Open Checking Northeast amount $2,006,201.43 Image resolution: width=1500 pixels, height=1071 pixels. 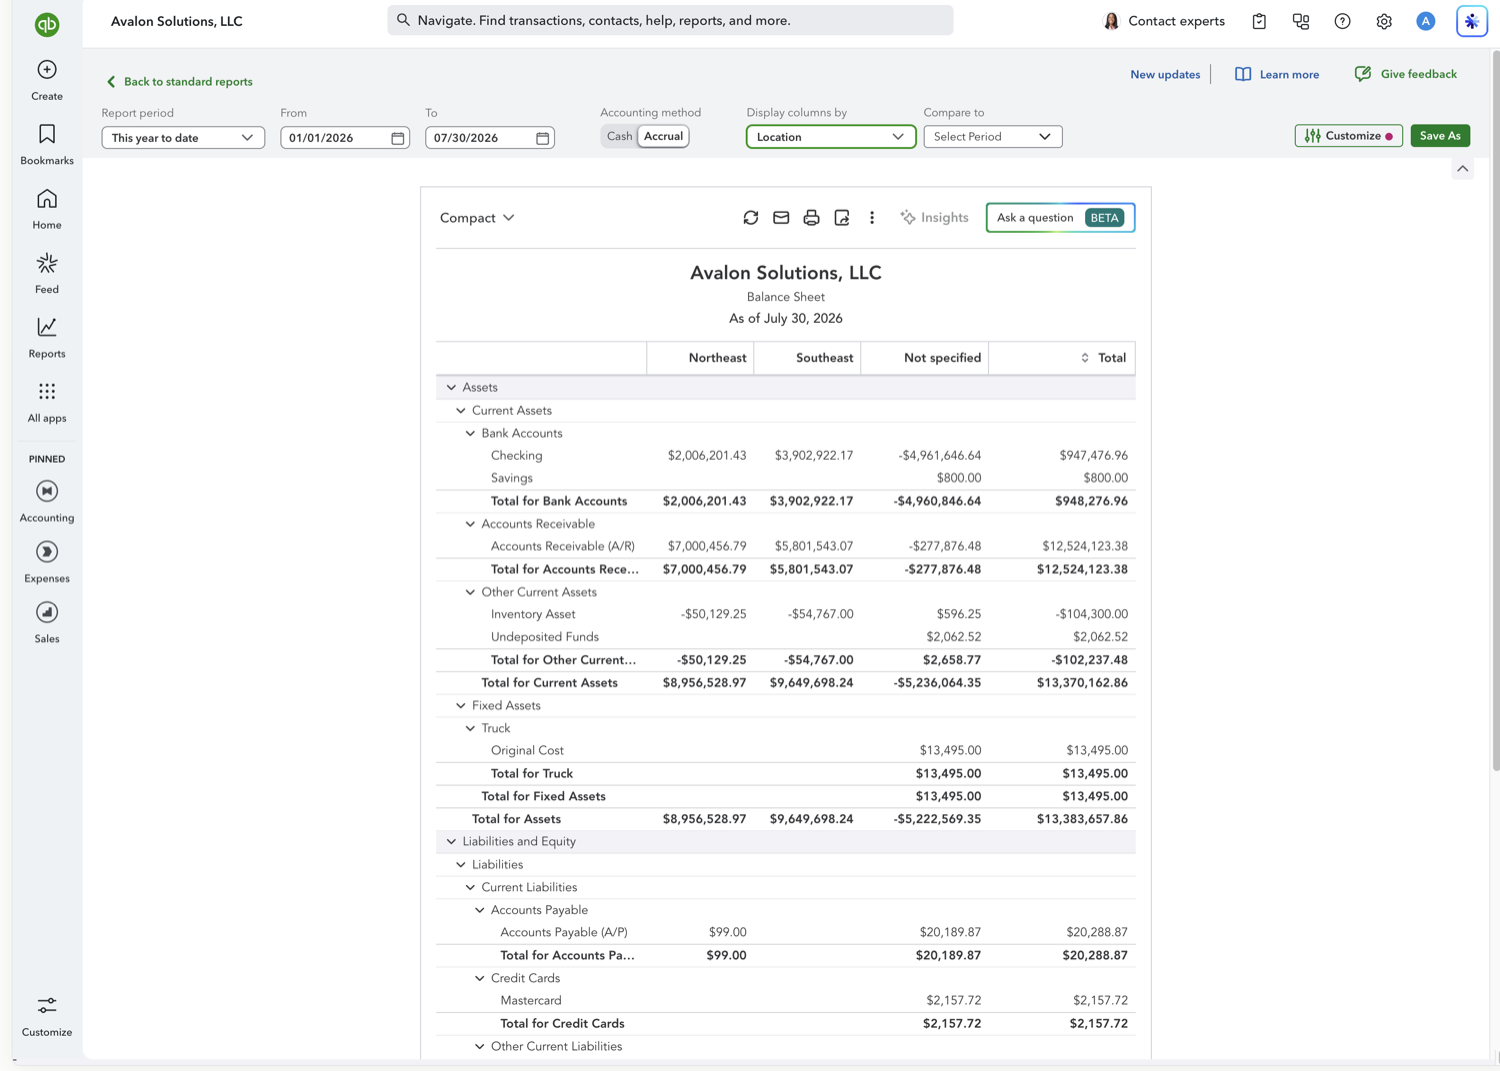(707, 456)
